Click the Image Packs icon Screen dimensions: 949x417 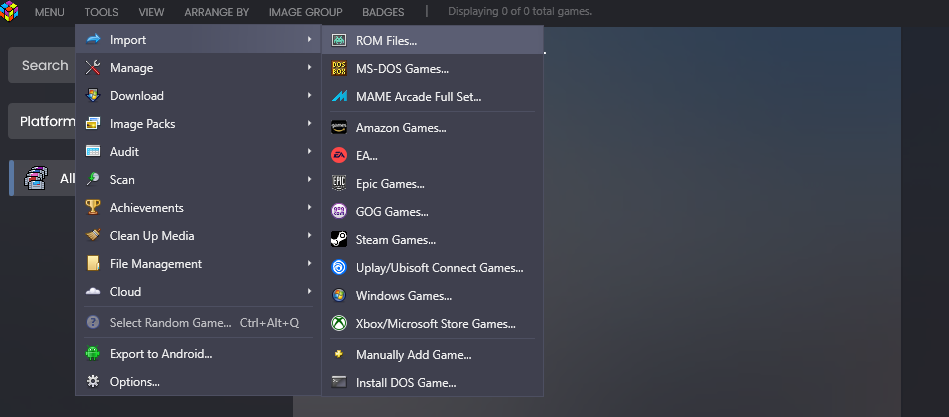pos(93,123)
